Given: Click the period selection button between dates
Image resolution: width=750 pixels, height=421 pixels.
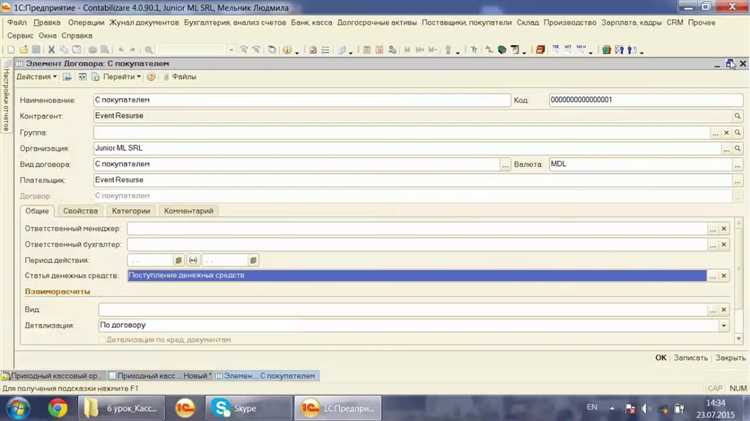Looking at the screenshot, I should coord(193,260).
